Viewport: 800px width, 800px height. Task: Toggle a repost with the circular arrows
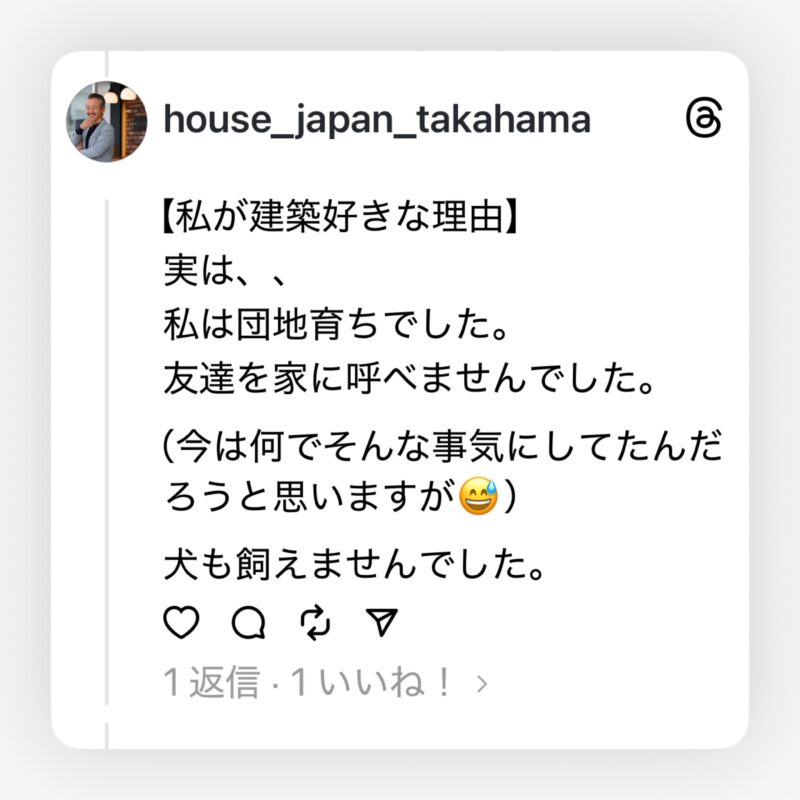click(314, 624)
